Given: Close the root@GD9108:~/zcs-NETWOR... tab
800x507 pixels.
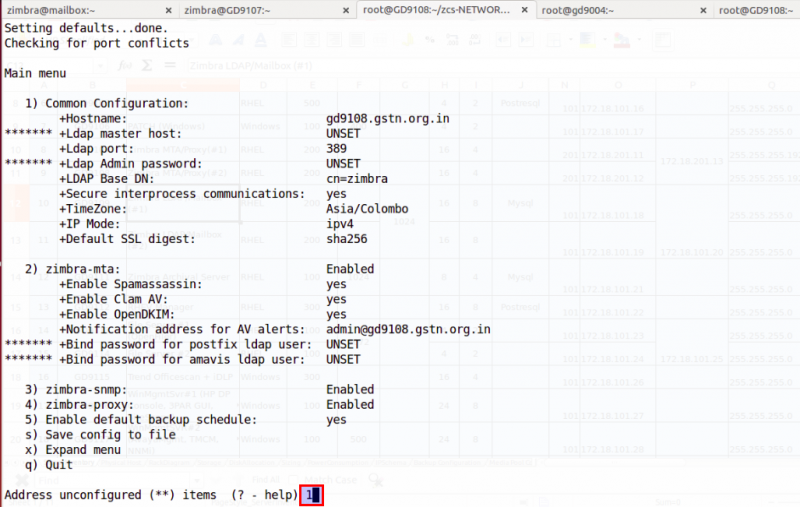Looking at the screenshot, I should [x=524, y=10].
